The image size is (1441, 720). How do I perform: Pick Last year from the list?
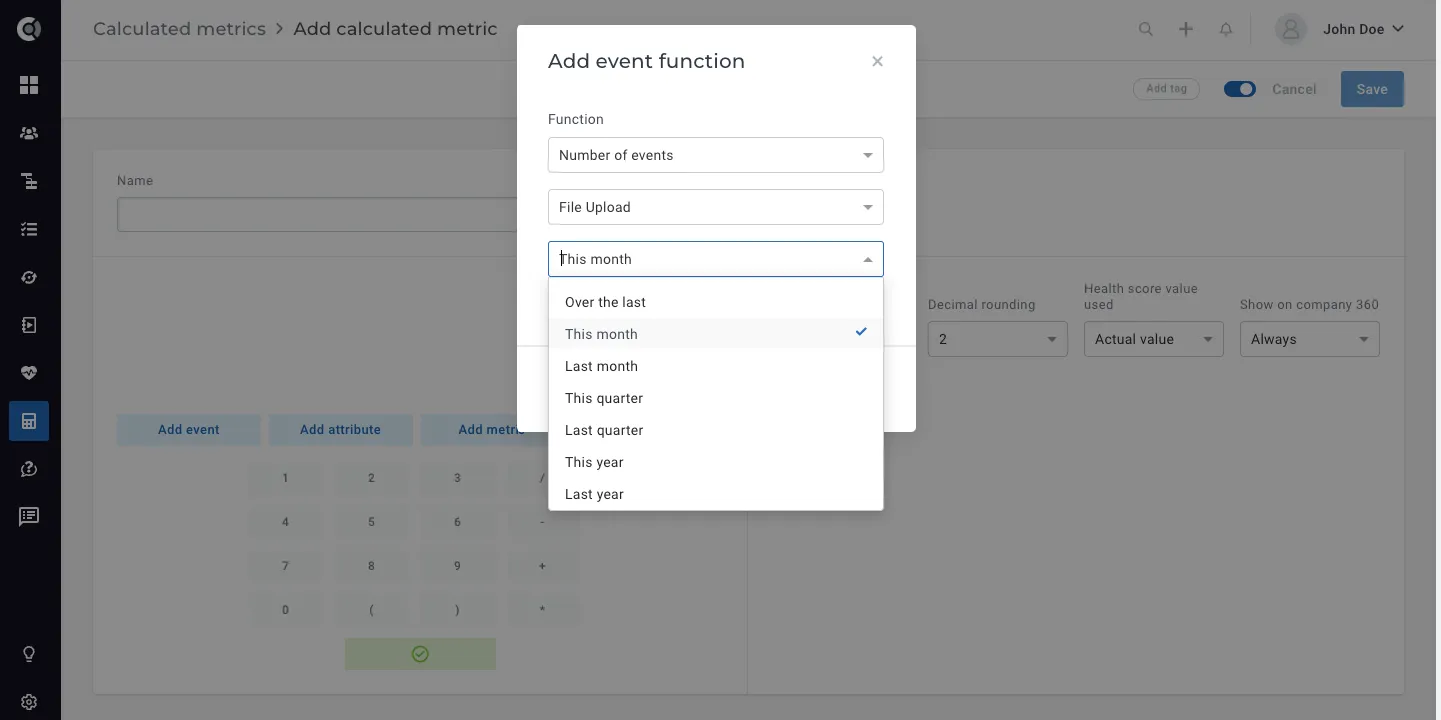[716, 494]
